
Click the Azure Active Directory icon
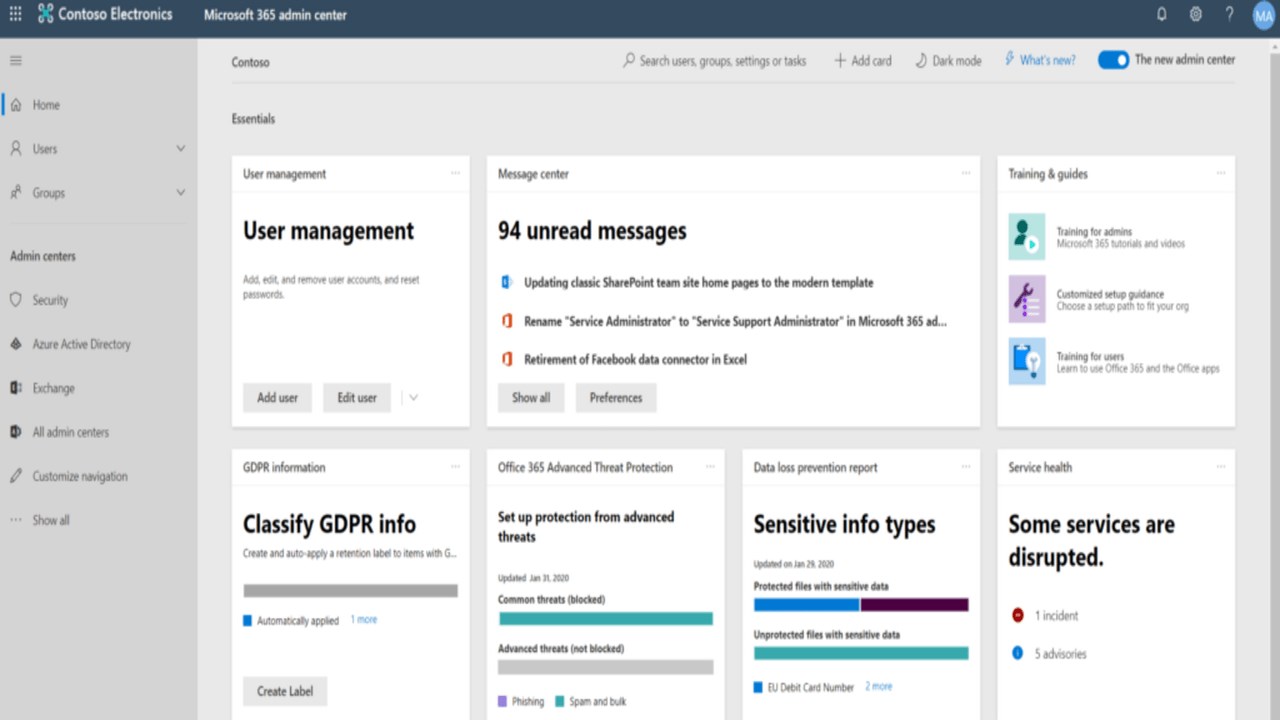(16, 344)
